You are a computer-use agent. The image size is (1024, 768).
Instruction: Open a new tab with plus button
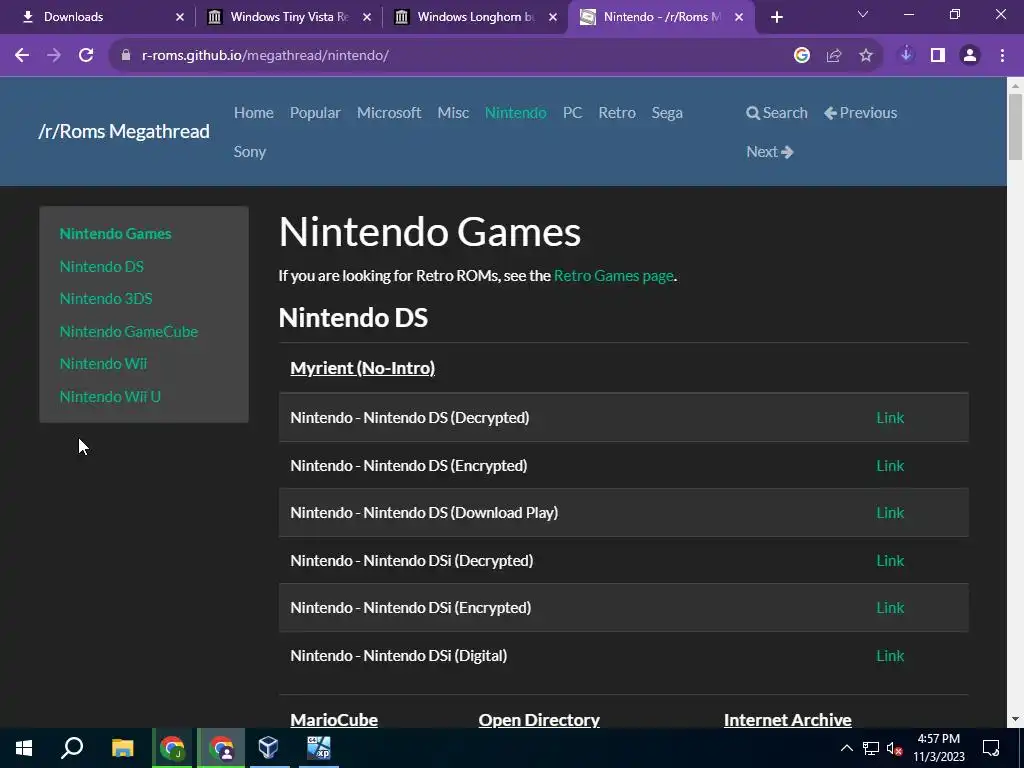[776, 17]
